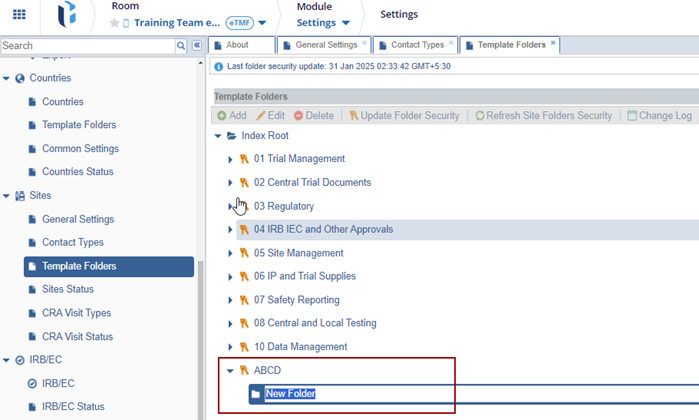This screenshot has height=420, width=699.
Task: Click Update Folder Security button
Action: [403, 116]
